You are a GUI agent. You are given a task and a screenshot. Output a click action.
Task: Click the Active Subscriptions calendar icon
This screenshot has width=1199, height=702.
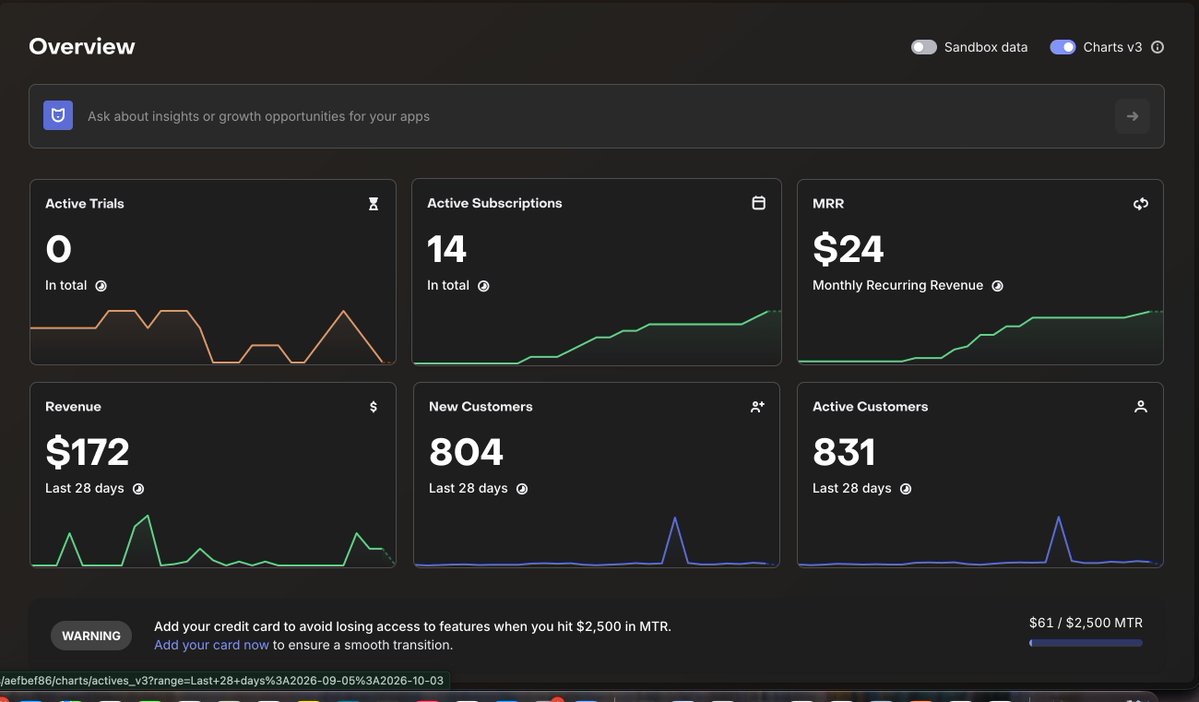(759, 203)
